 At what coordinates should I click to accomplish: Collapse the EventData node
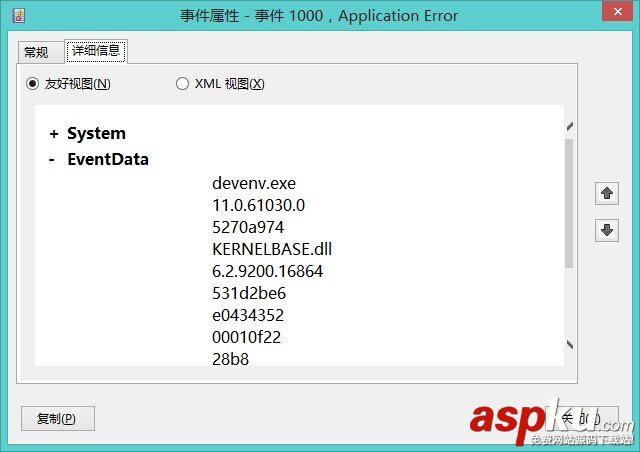click(51, 160)
